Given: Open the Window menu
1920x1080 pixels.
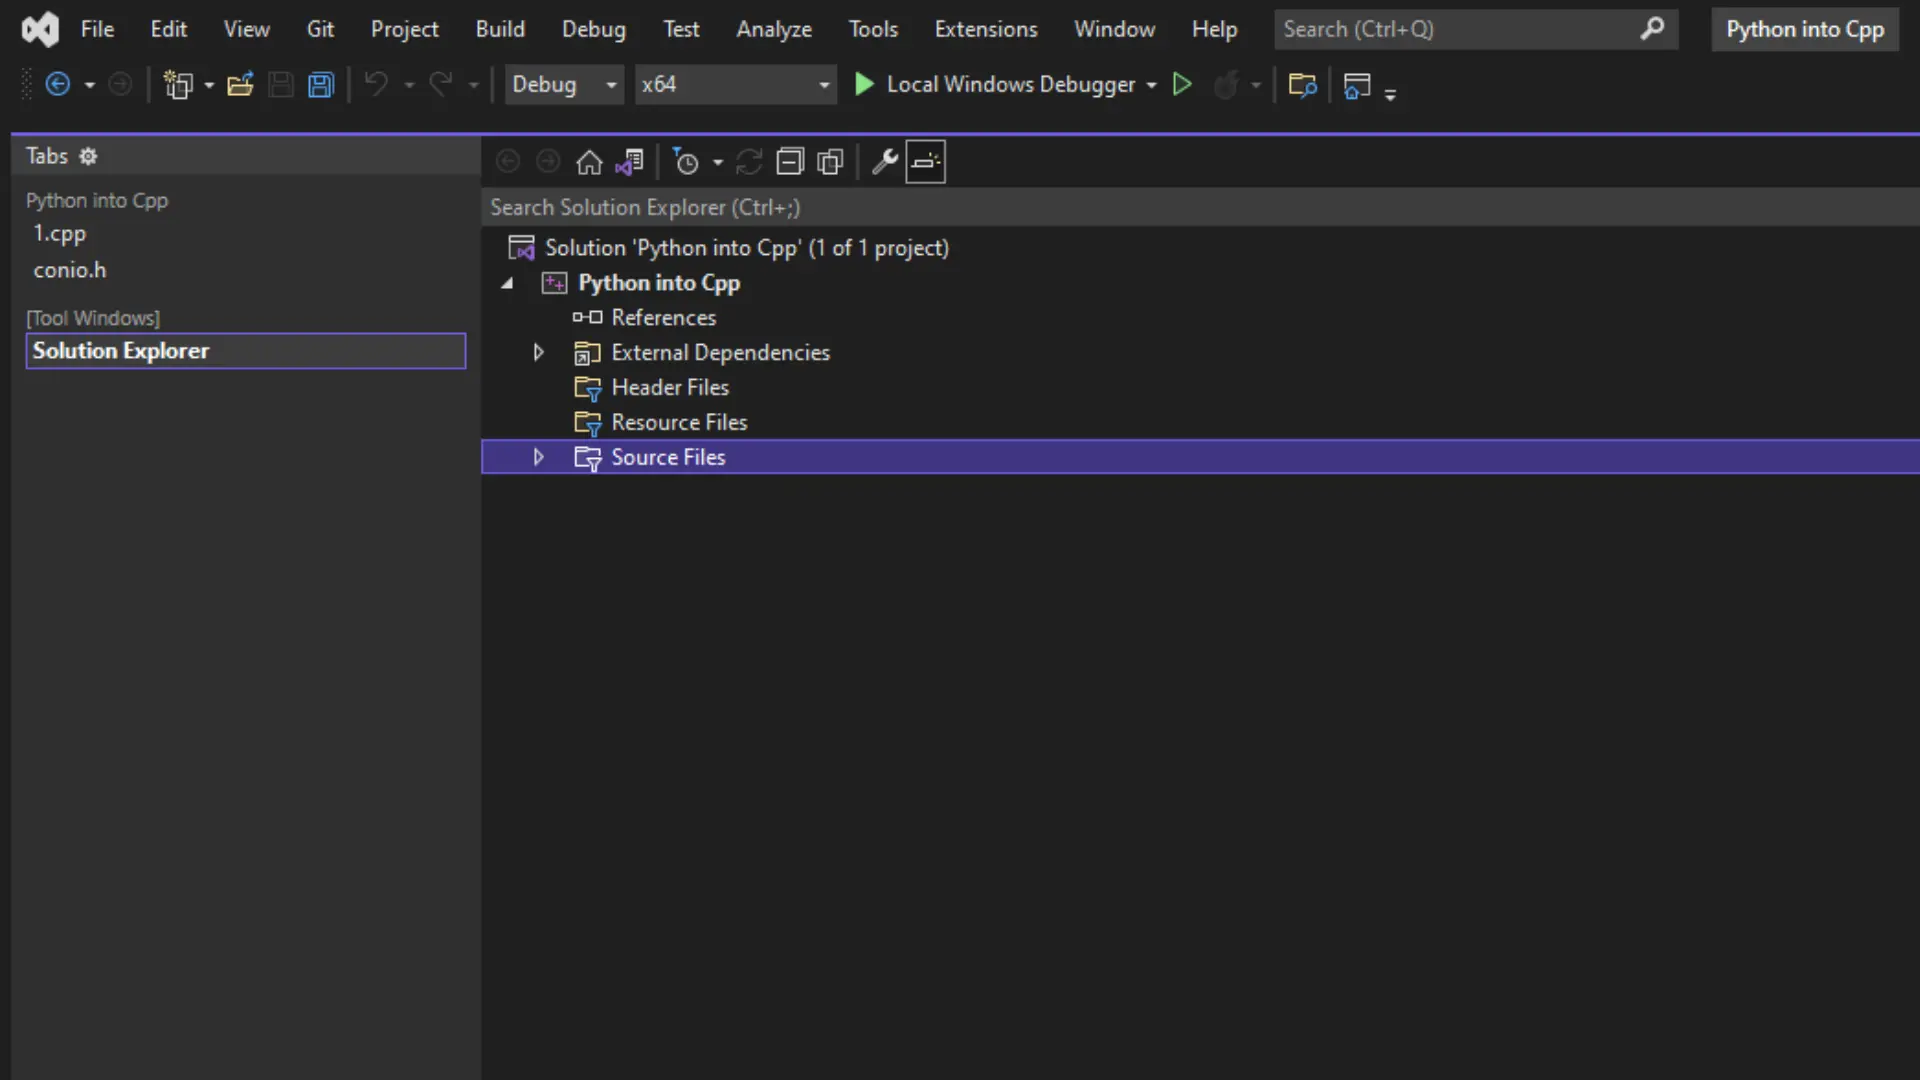Looking at the screenshot, I should point(1114,30).
